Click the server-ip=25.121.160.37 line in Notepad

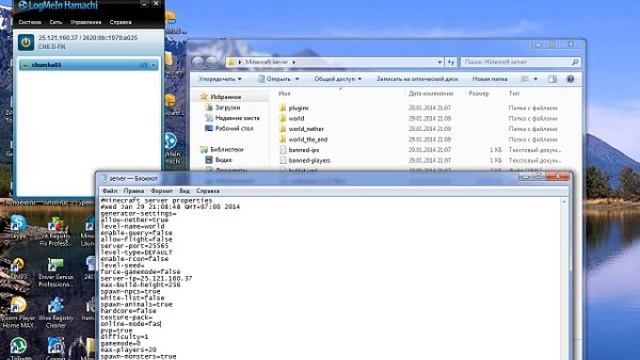[x=146, y=278]
